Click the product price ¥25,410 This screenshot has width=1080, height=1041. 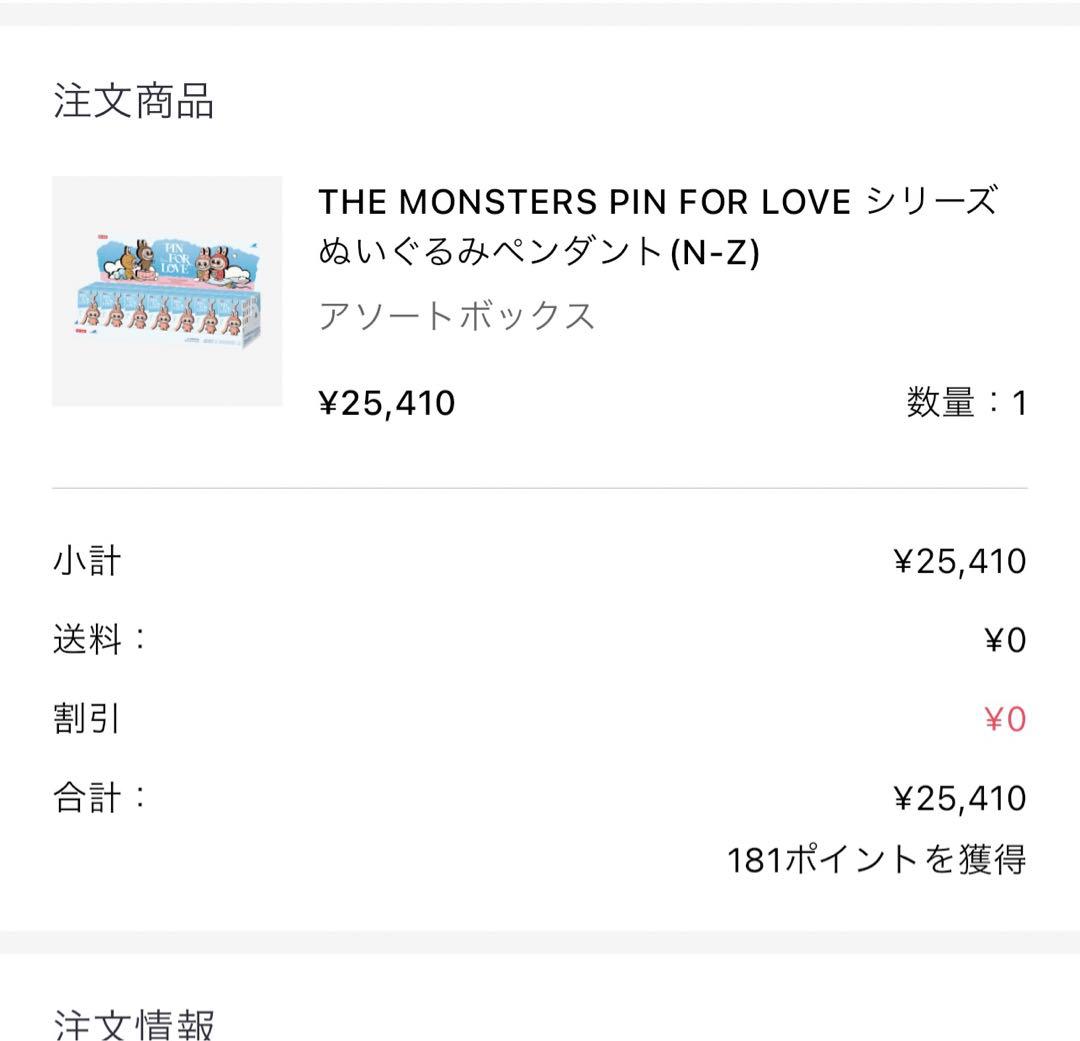[387, 403]
